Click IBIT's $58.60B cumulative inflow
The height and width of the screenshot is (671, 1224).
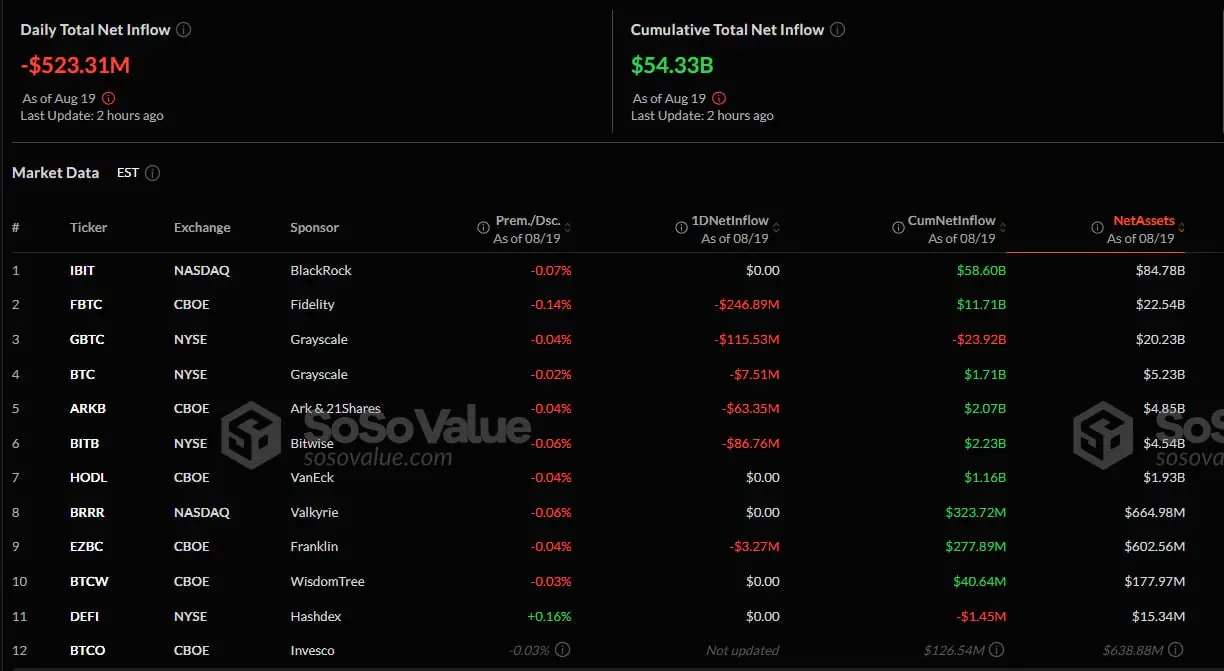(979, 271)
